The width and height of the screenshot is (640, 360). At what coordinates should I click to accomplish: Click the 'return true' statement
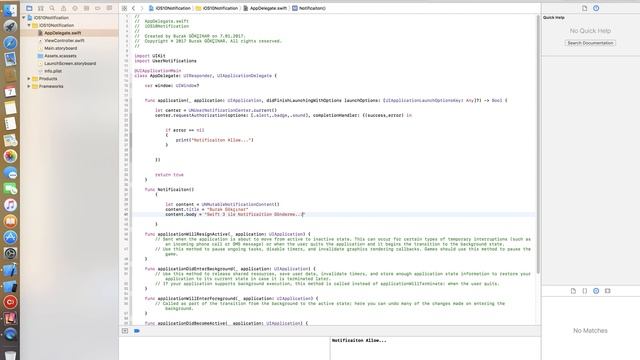pyautogui.click(x=169, y=175)
